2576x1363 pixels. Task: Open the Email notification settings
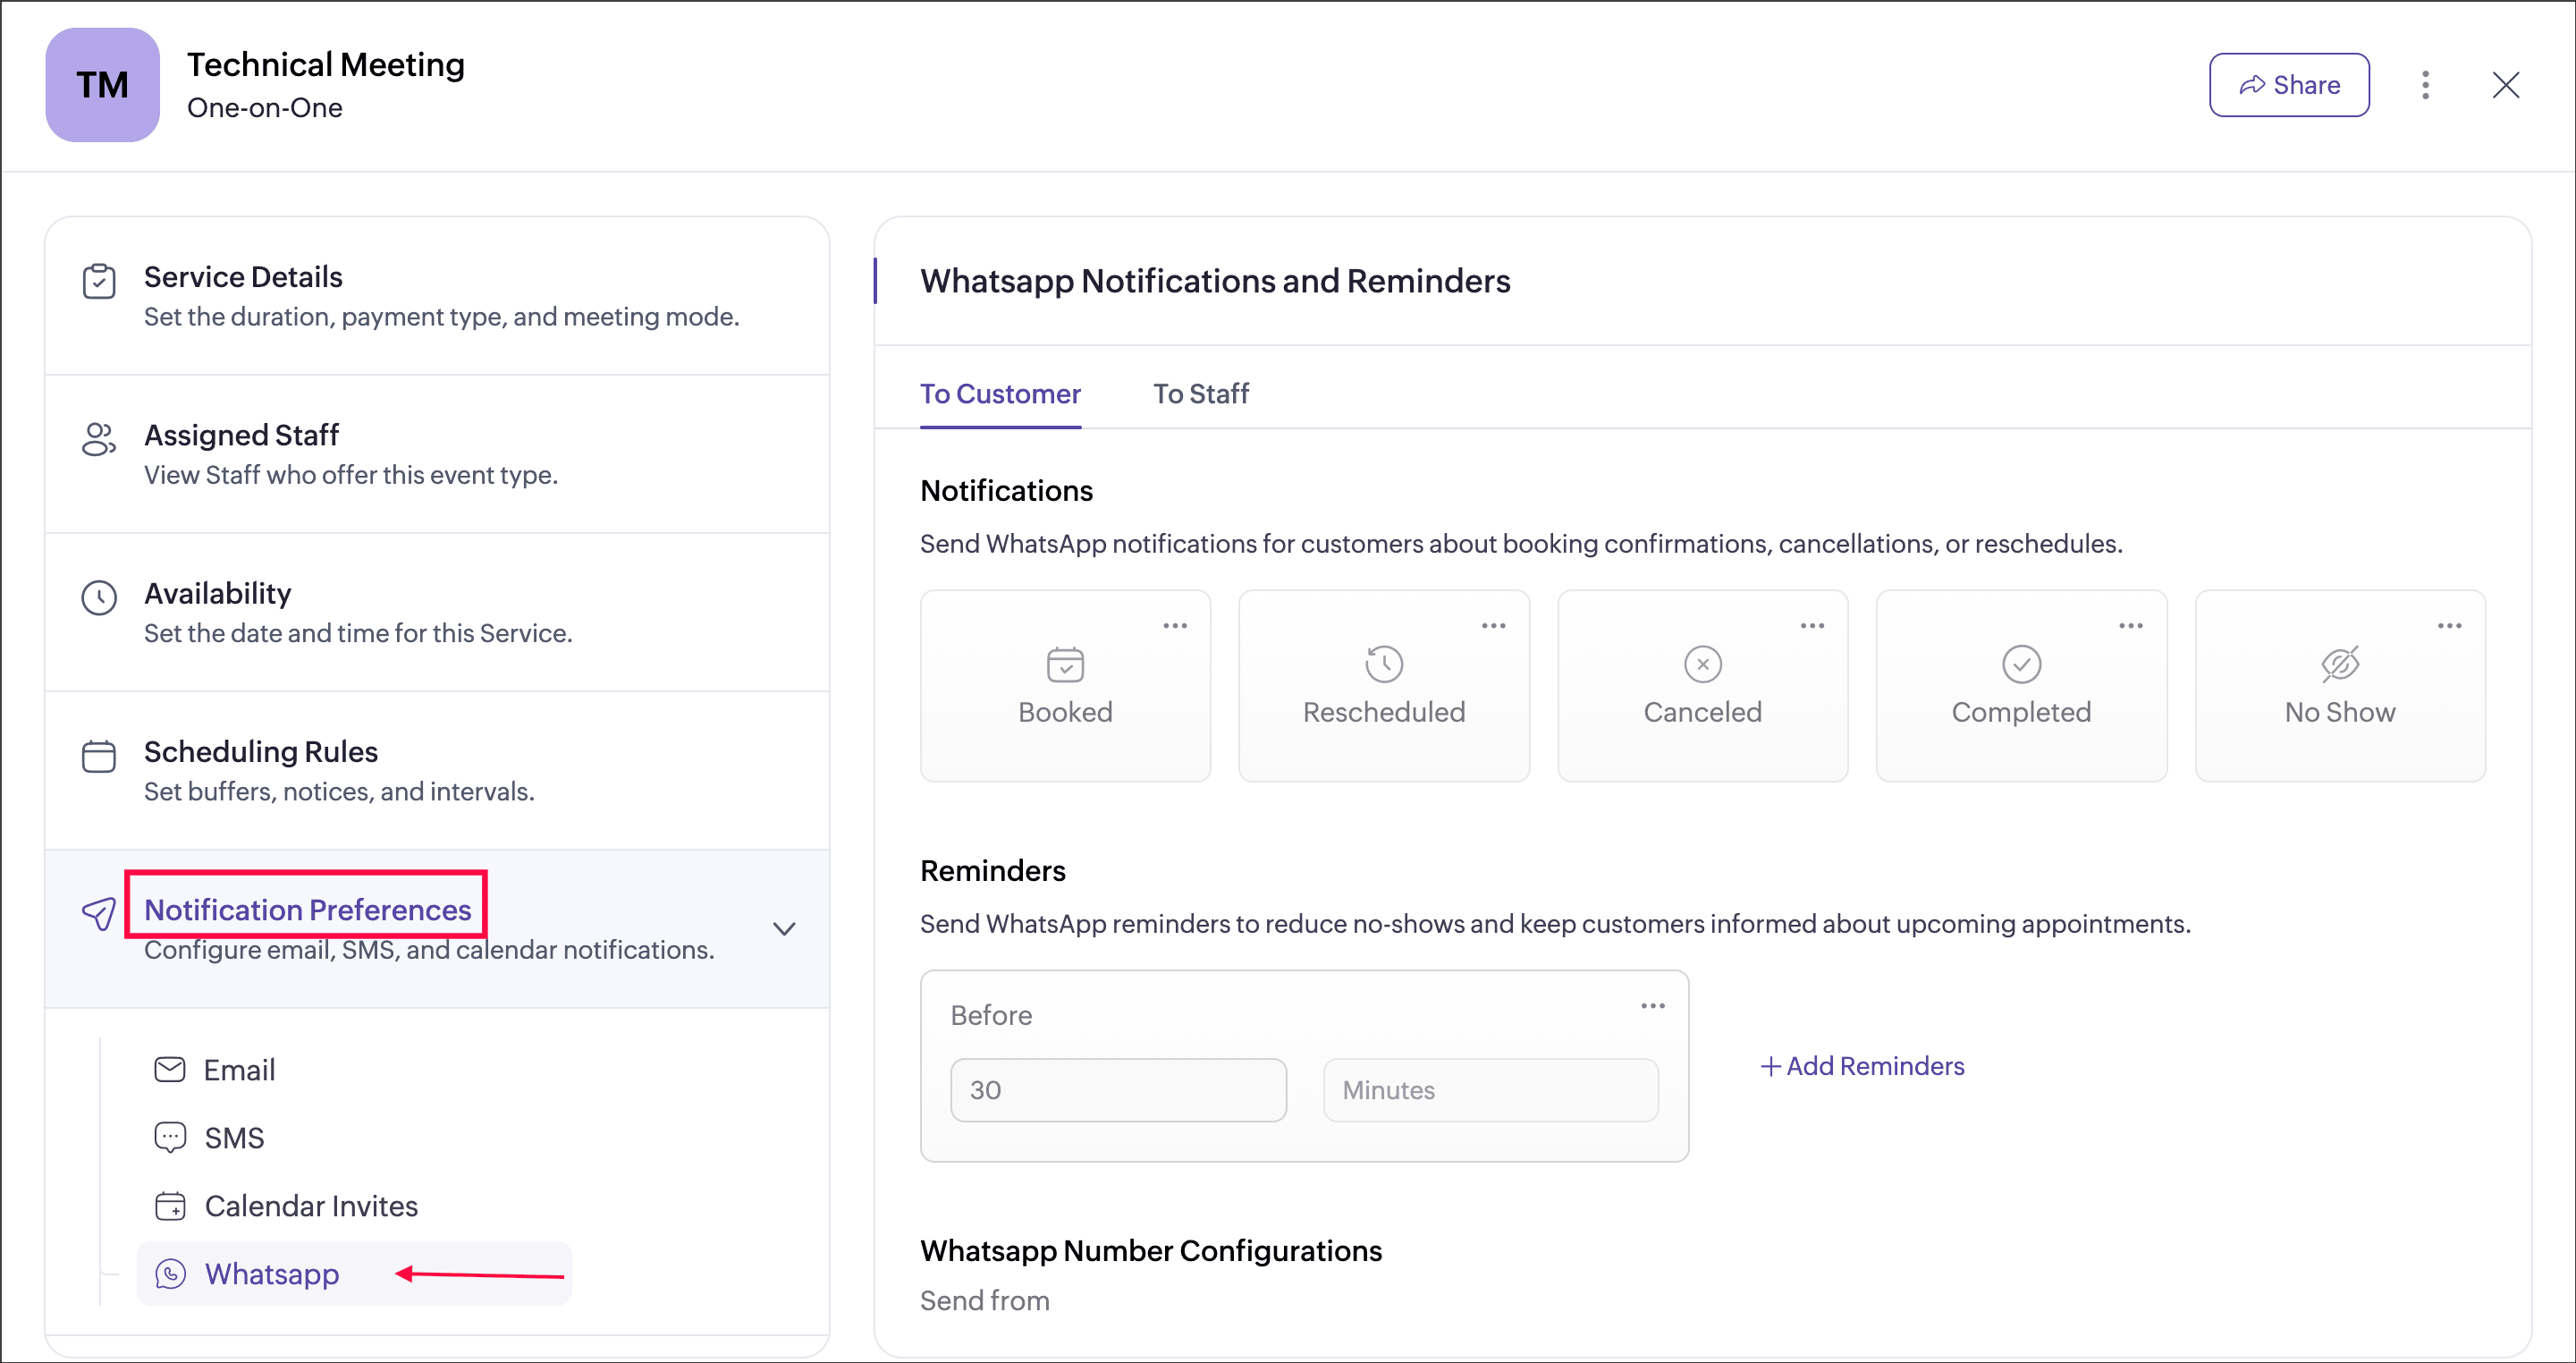click(239, 1070)
